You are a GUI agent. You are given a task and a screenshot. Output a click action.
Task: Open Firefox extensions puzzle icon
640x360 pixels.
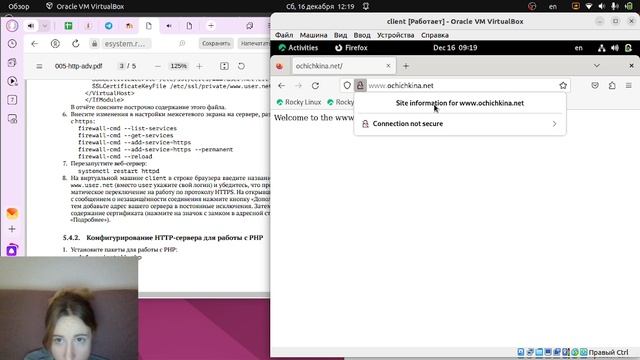tap(612, 85)
